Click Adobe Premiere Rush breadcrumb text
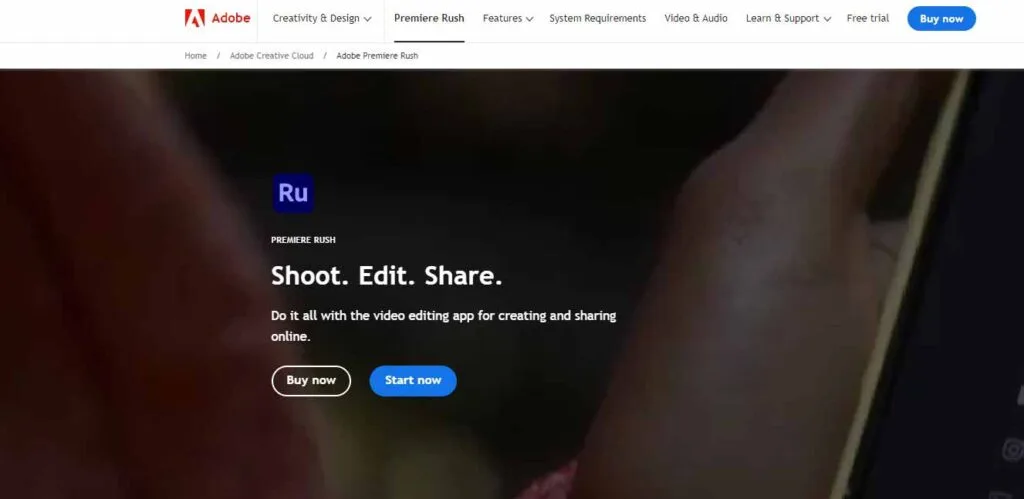This screenshot has width=1024, height=499. click(377, 56)
